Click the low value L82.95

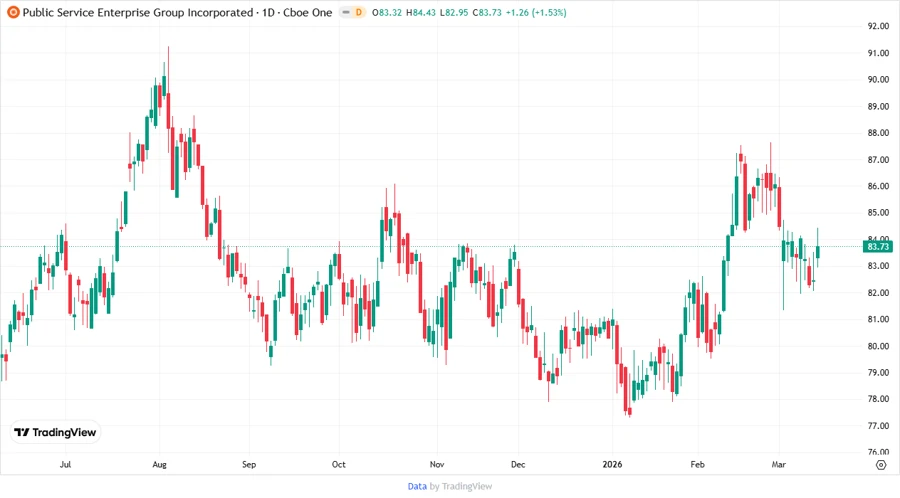[x=454, y=12]
